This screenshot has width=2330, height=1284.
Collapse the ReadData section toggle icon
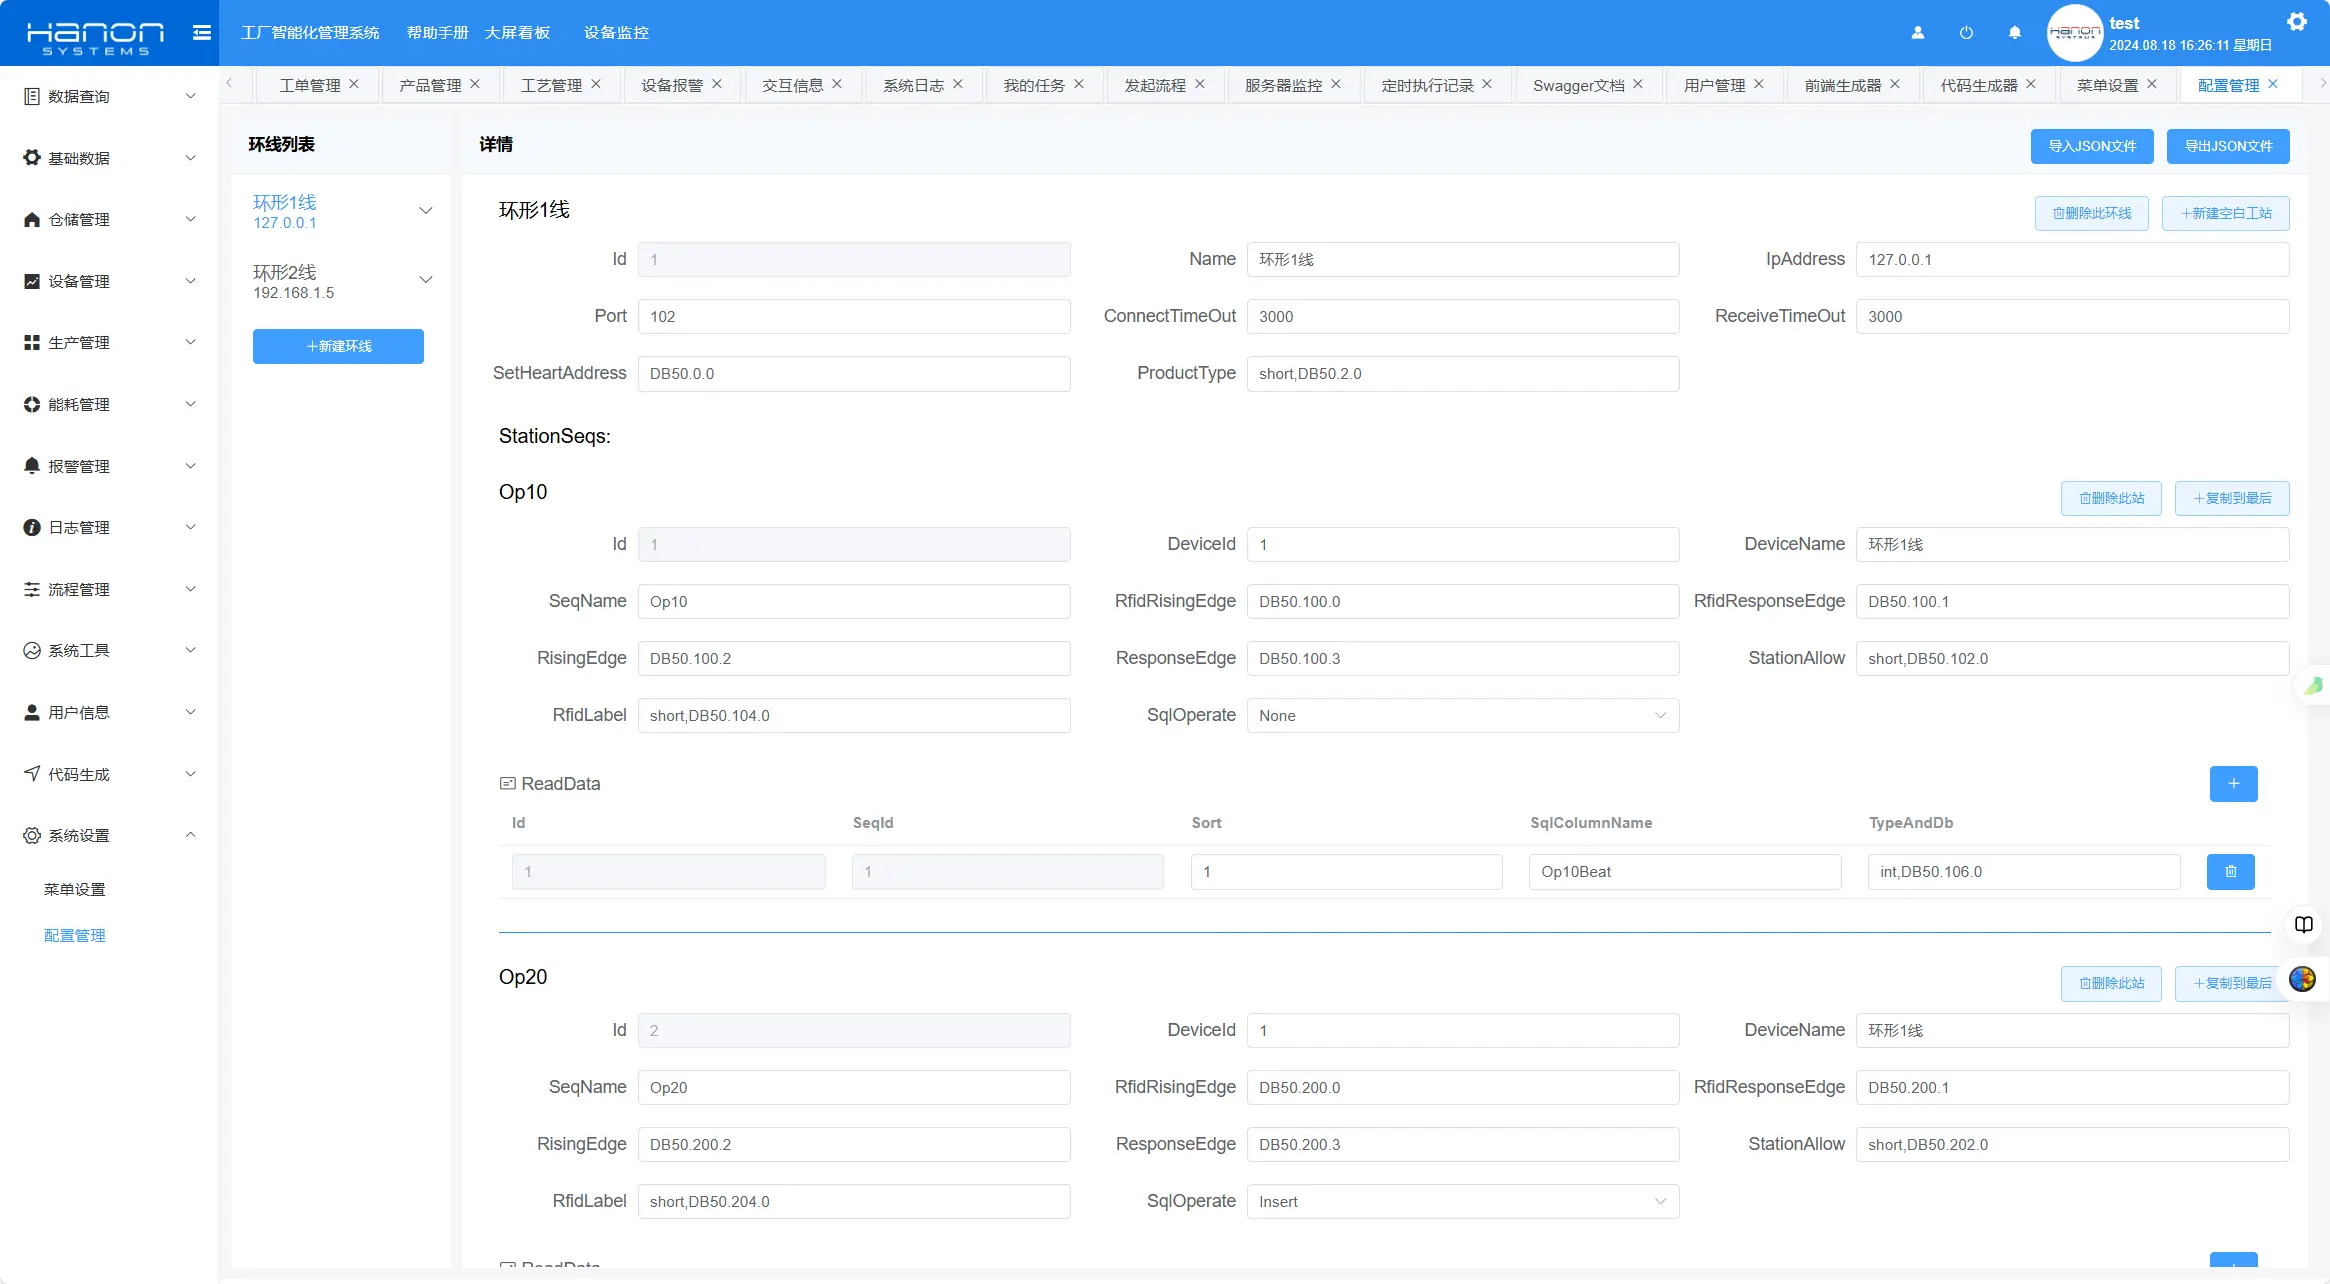pyautogui.click(x=508, y=784)
